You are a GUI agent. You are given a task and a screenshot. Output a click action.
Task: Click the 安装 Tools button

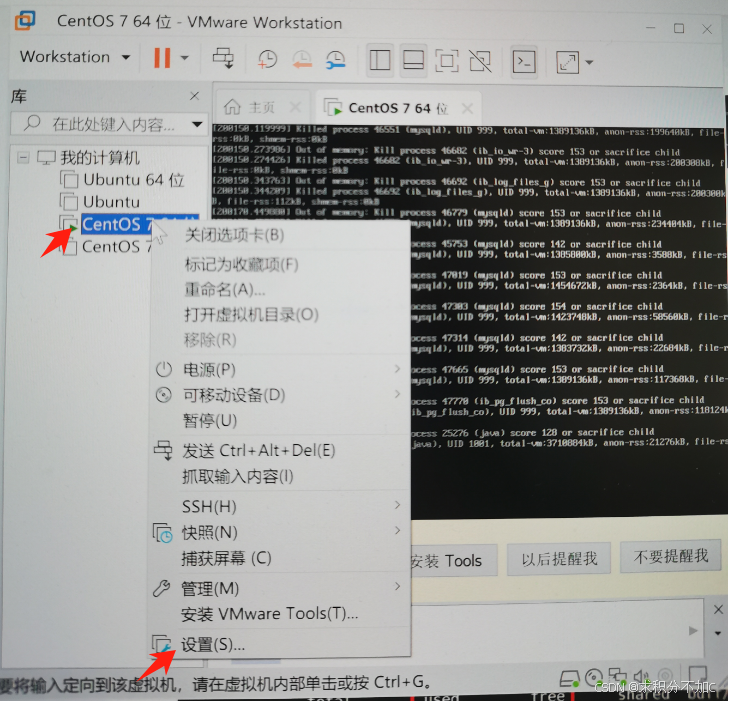tap(453, 561)
